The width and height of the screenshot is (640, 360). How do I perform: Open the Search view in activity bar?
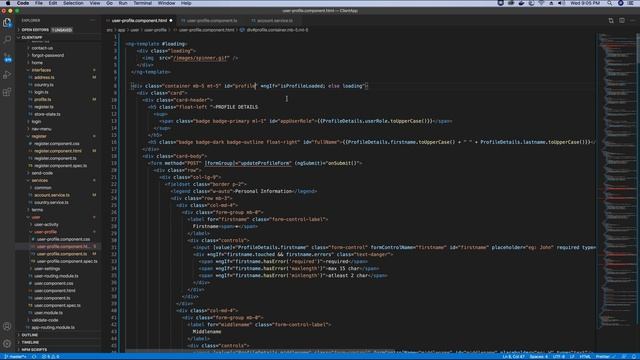point(7,40)
